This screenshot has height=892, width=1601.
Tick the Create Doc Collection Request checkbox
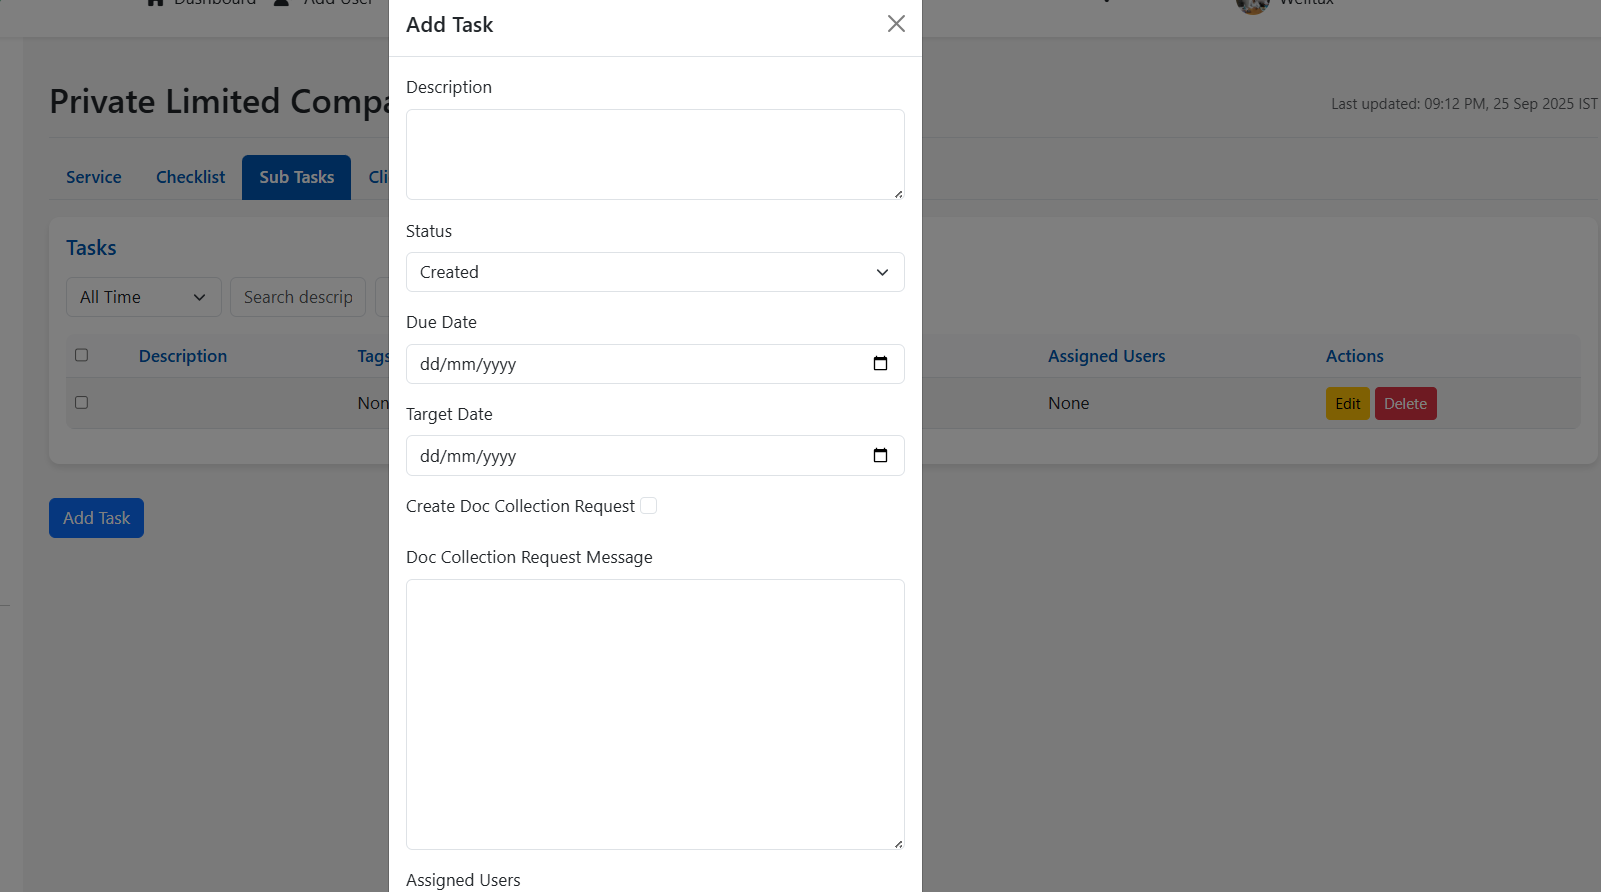649,506
